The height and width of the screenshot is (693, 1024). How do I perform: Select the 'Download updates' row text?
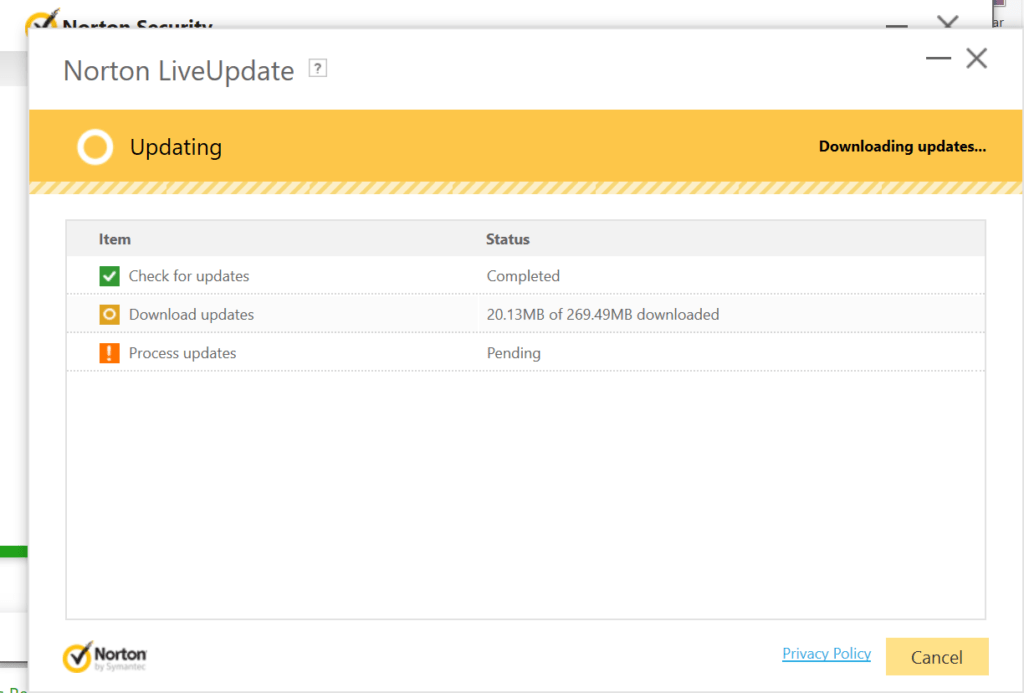(191, 315)
